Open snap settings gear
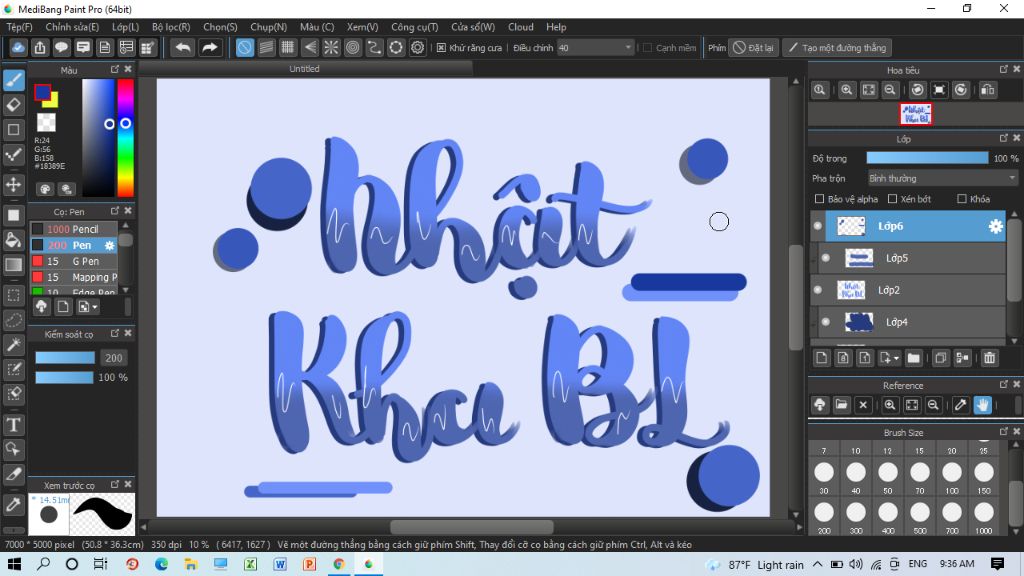 (x=417, y=48)
